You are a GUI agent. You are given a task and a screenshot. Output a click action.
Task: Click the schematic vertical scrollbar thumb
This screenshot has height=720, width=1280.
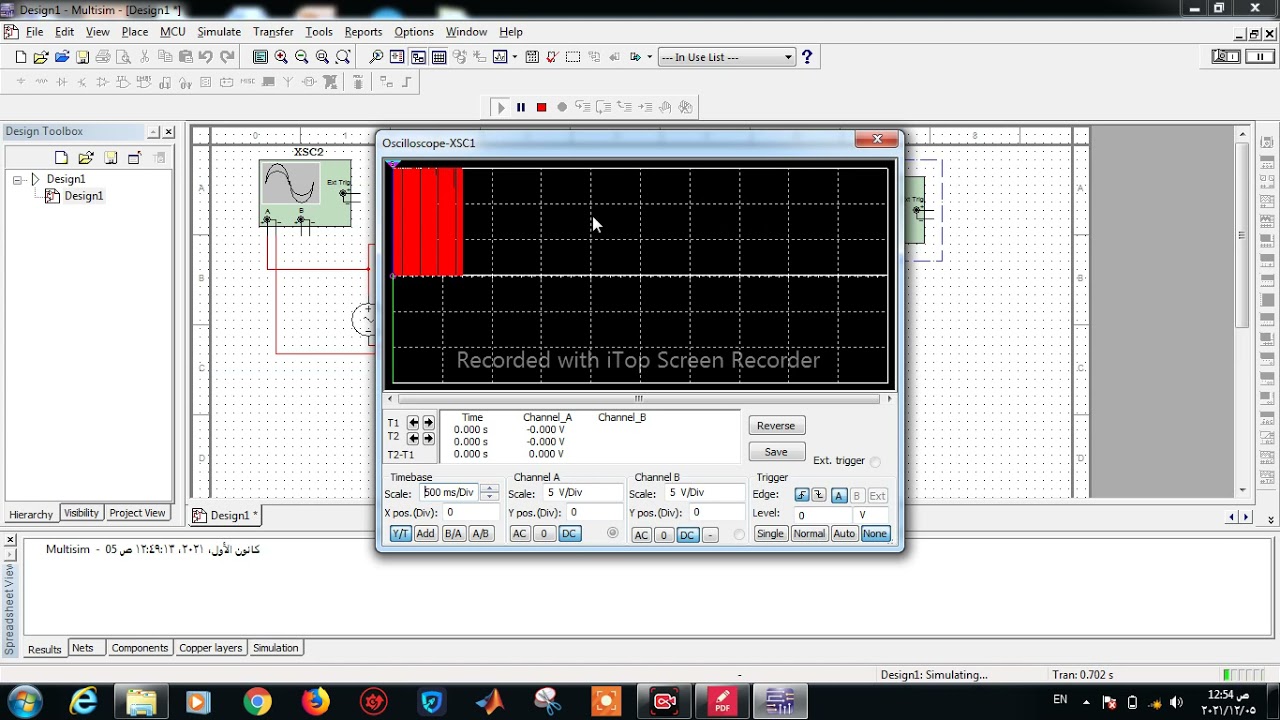pos(1242,235)
